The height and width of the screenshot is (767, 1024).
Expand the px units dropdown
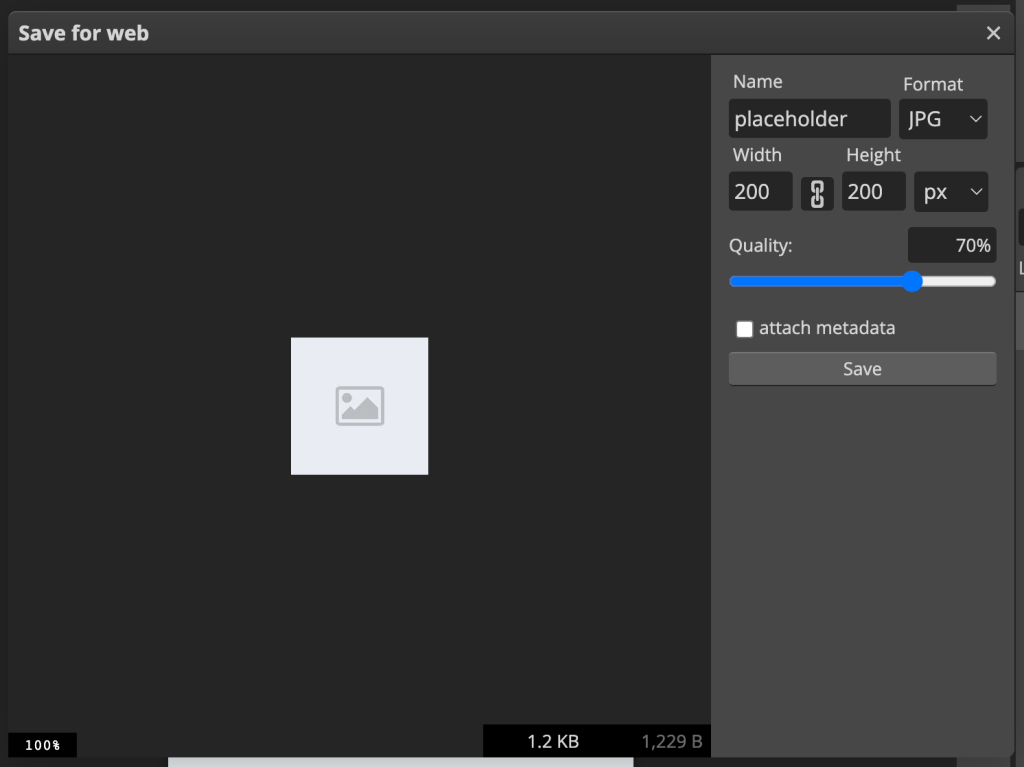(x=950, y=192)
